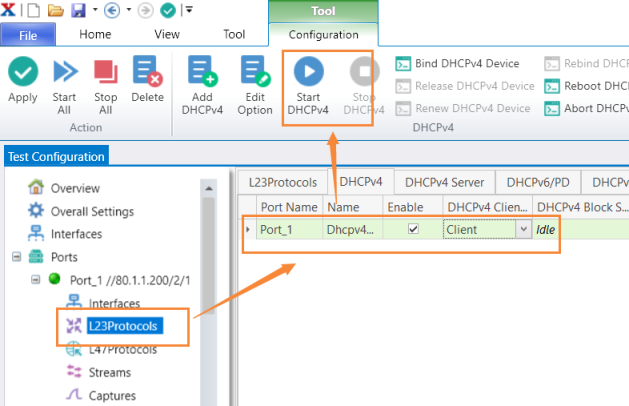Open the quick access toolbar customize arrow
The height and width of the screenshot is (406, 629).
pyautogui.click(x=189, y=10)
